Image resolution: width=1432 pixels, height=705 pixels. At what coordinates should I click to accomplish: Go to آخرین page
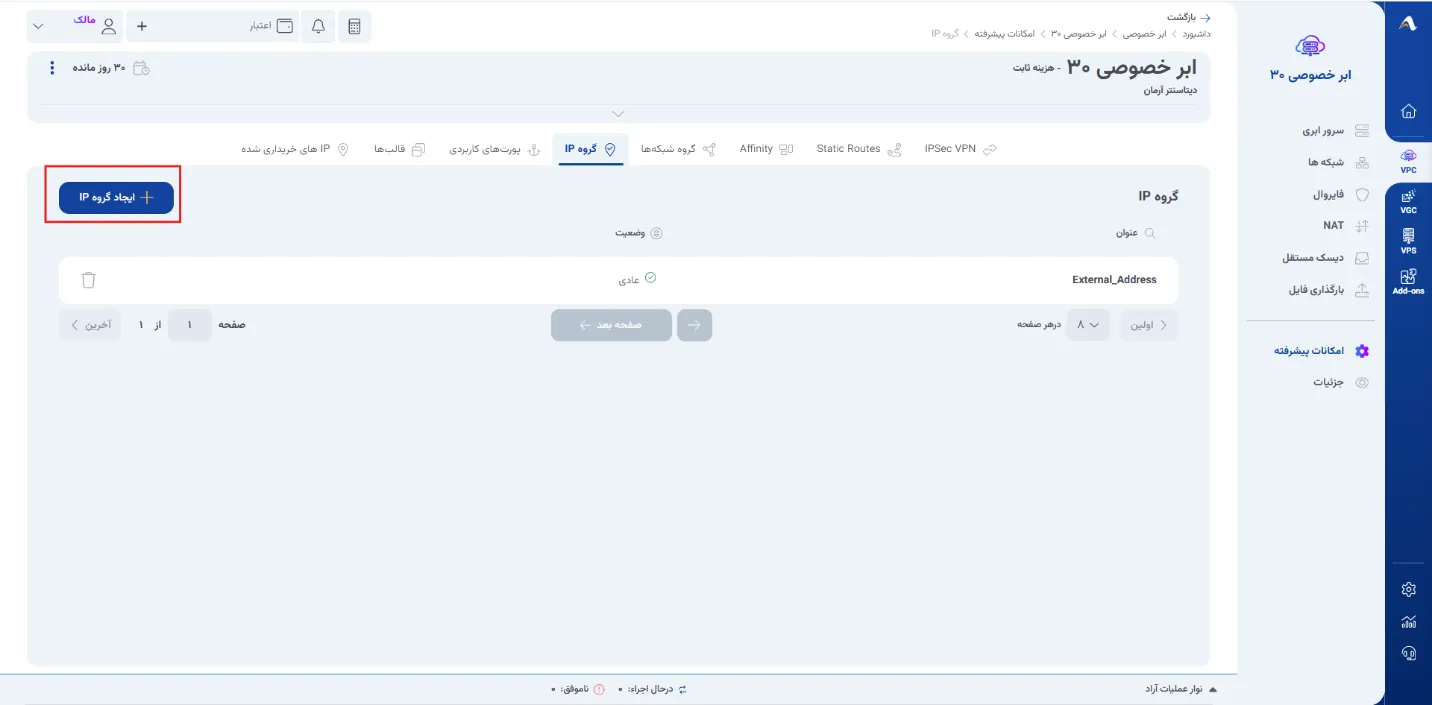tap(90, 325)
